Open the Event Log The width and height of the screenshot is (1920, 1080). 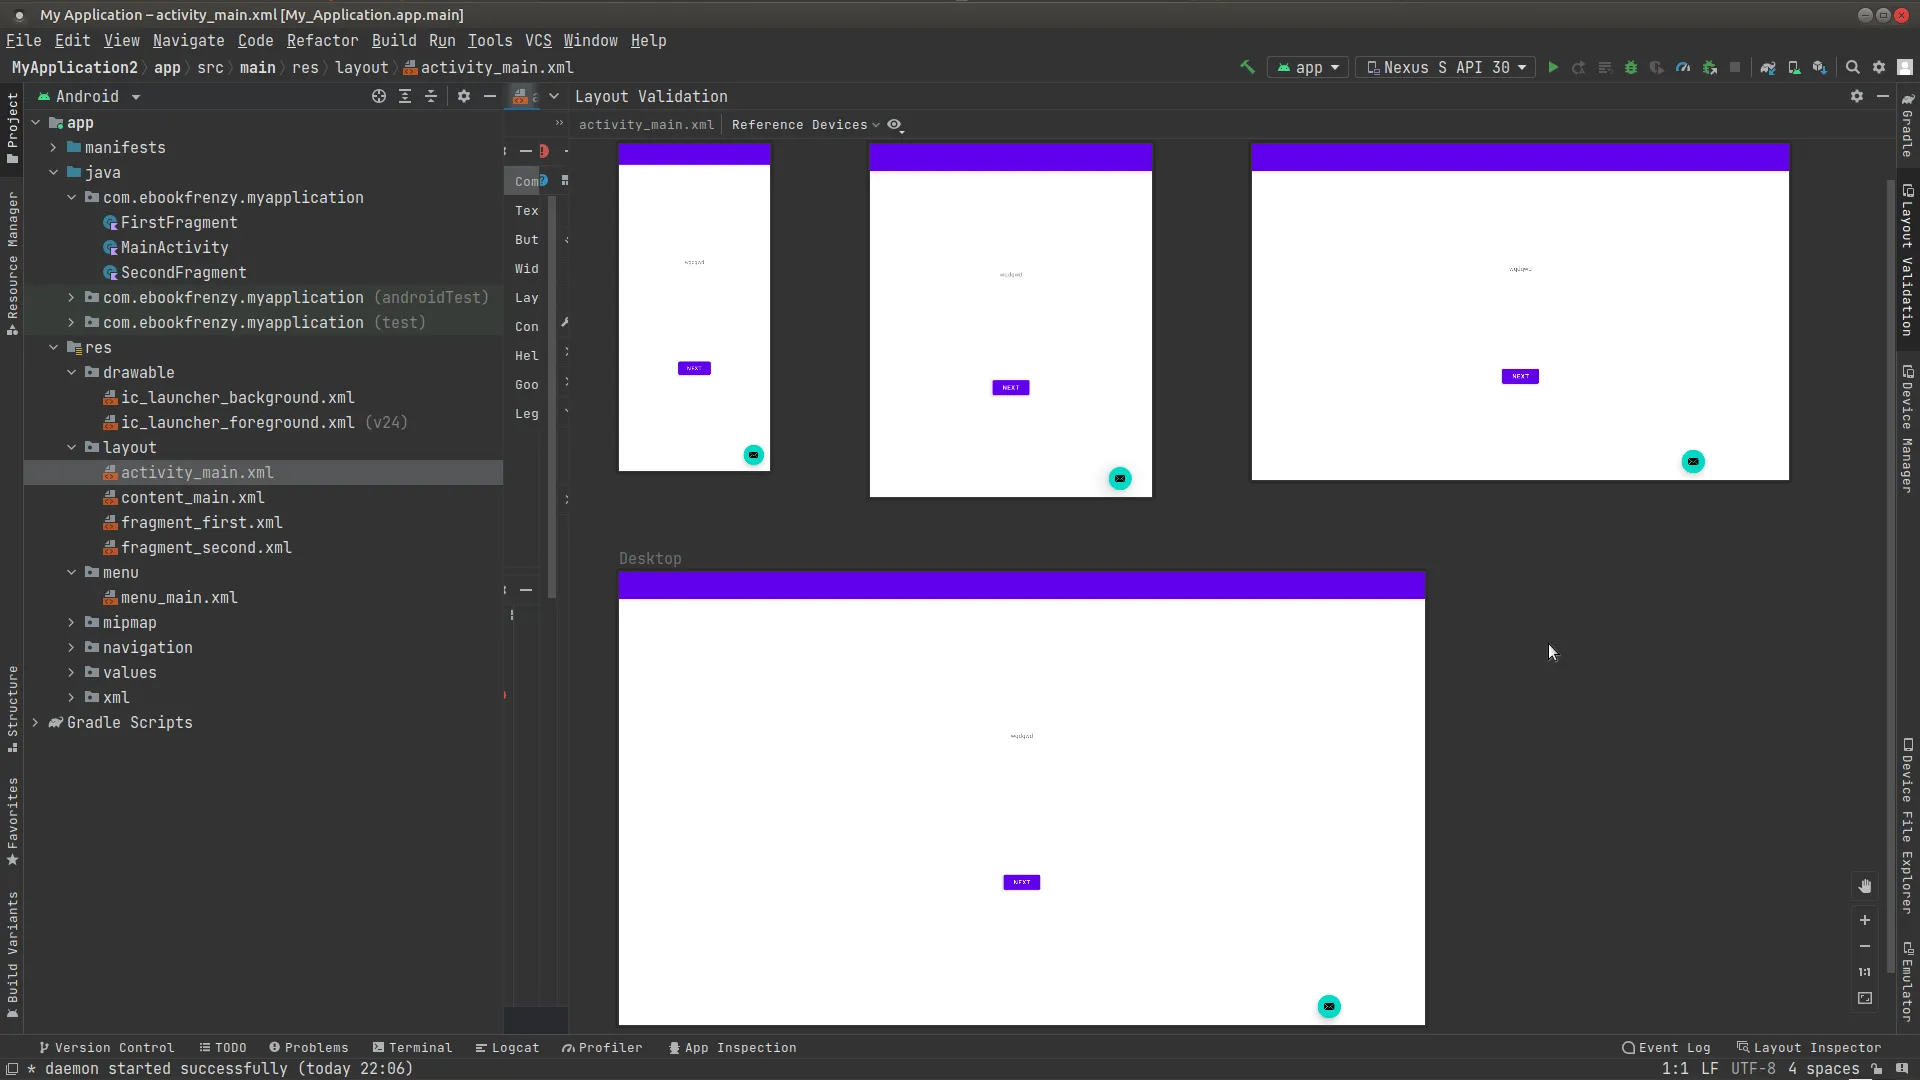click(x=1666, y=1047)
